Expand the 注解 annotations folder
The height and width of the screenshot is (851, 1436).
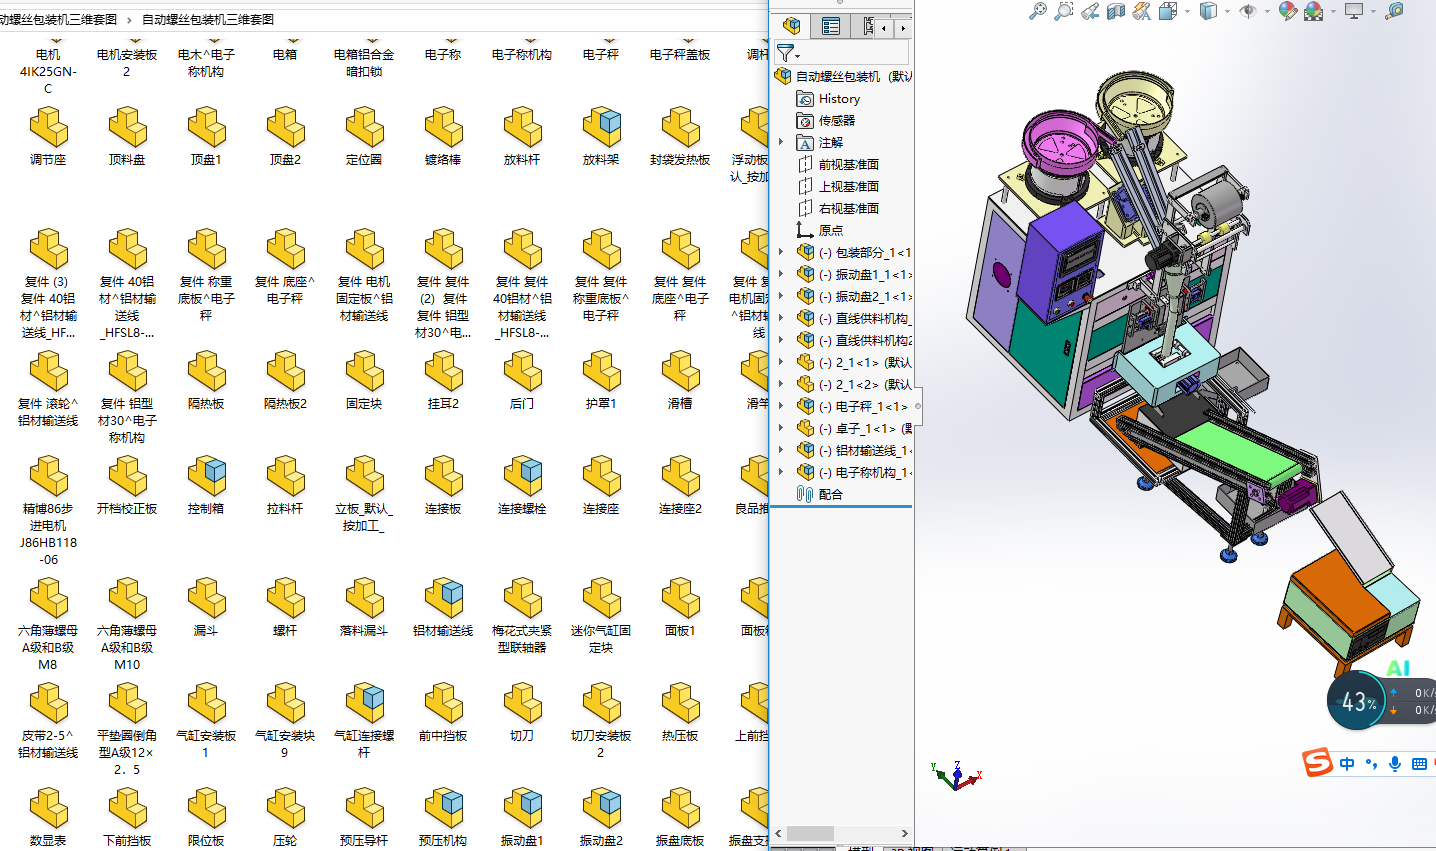point(781,142)
